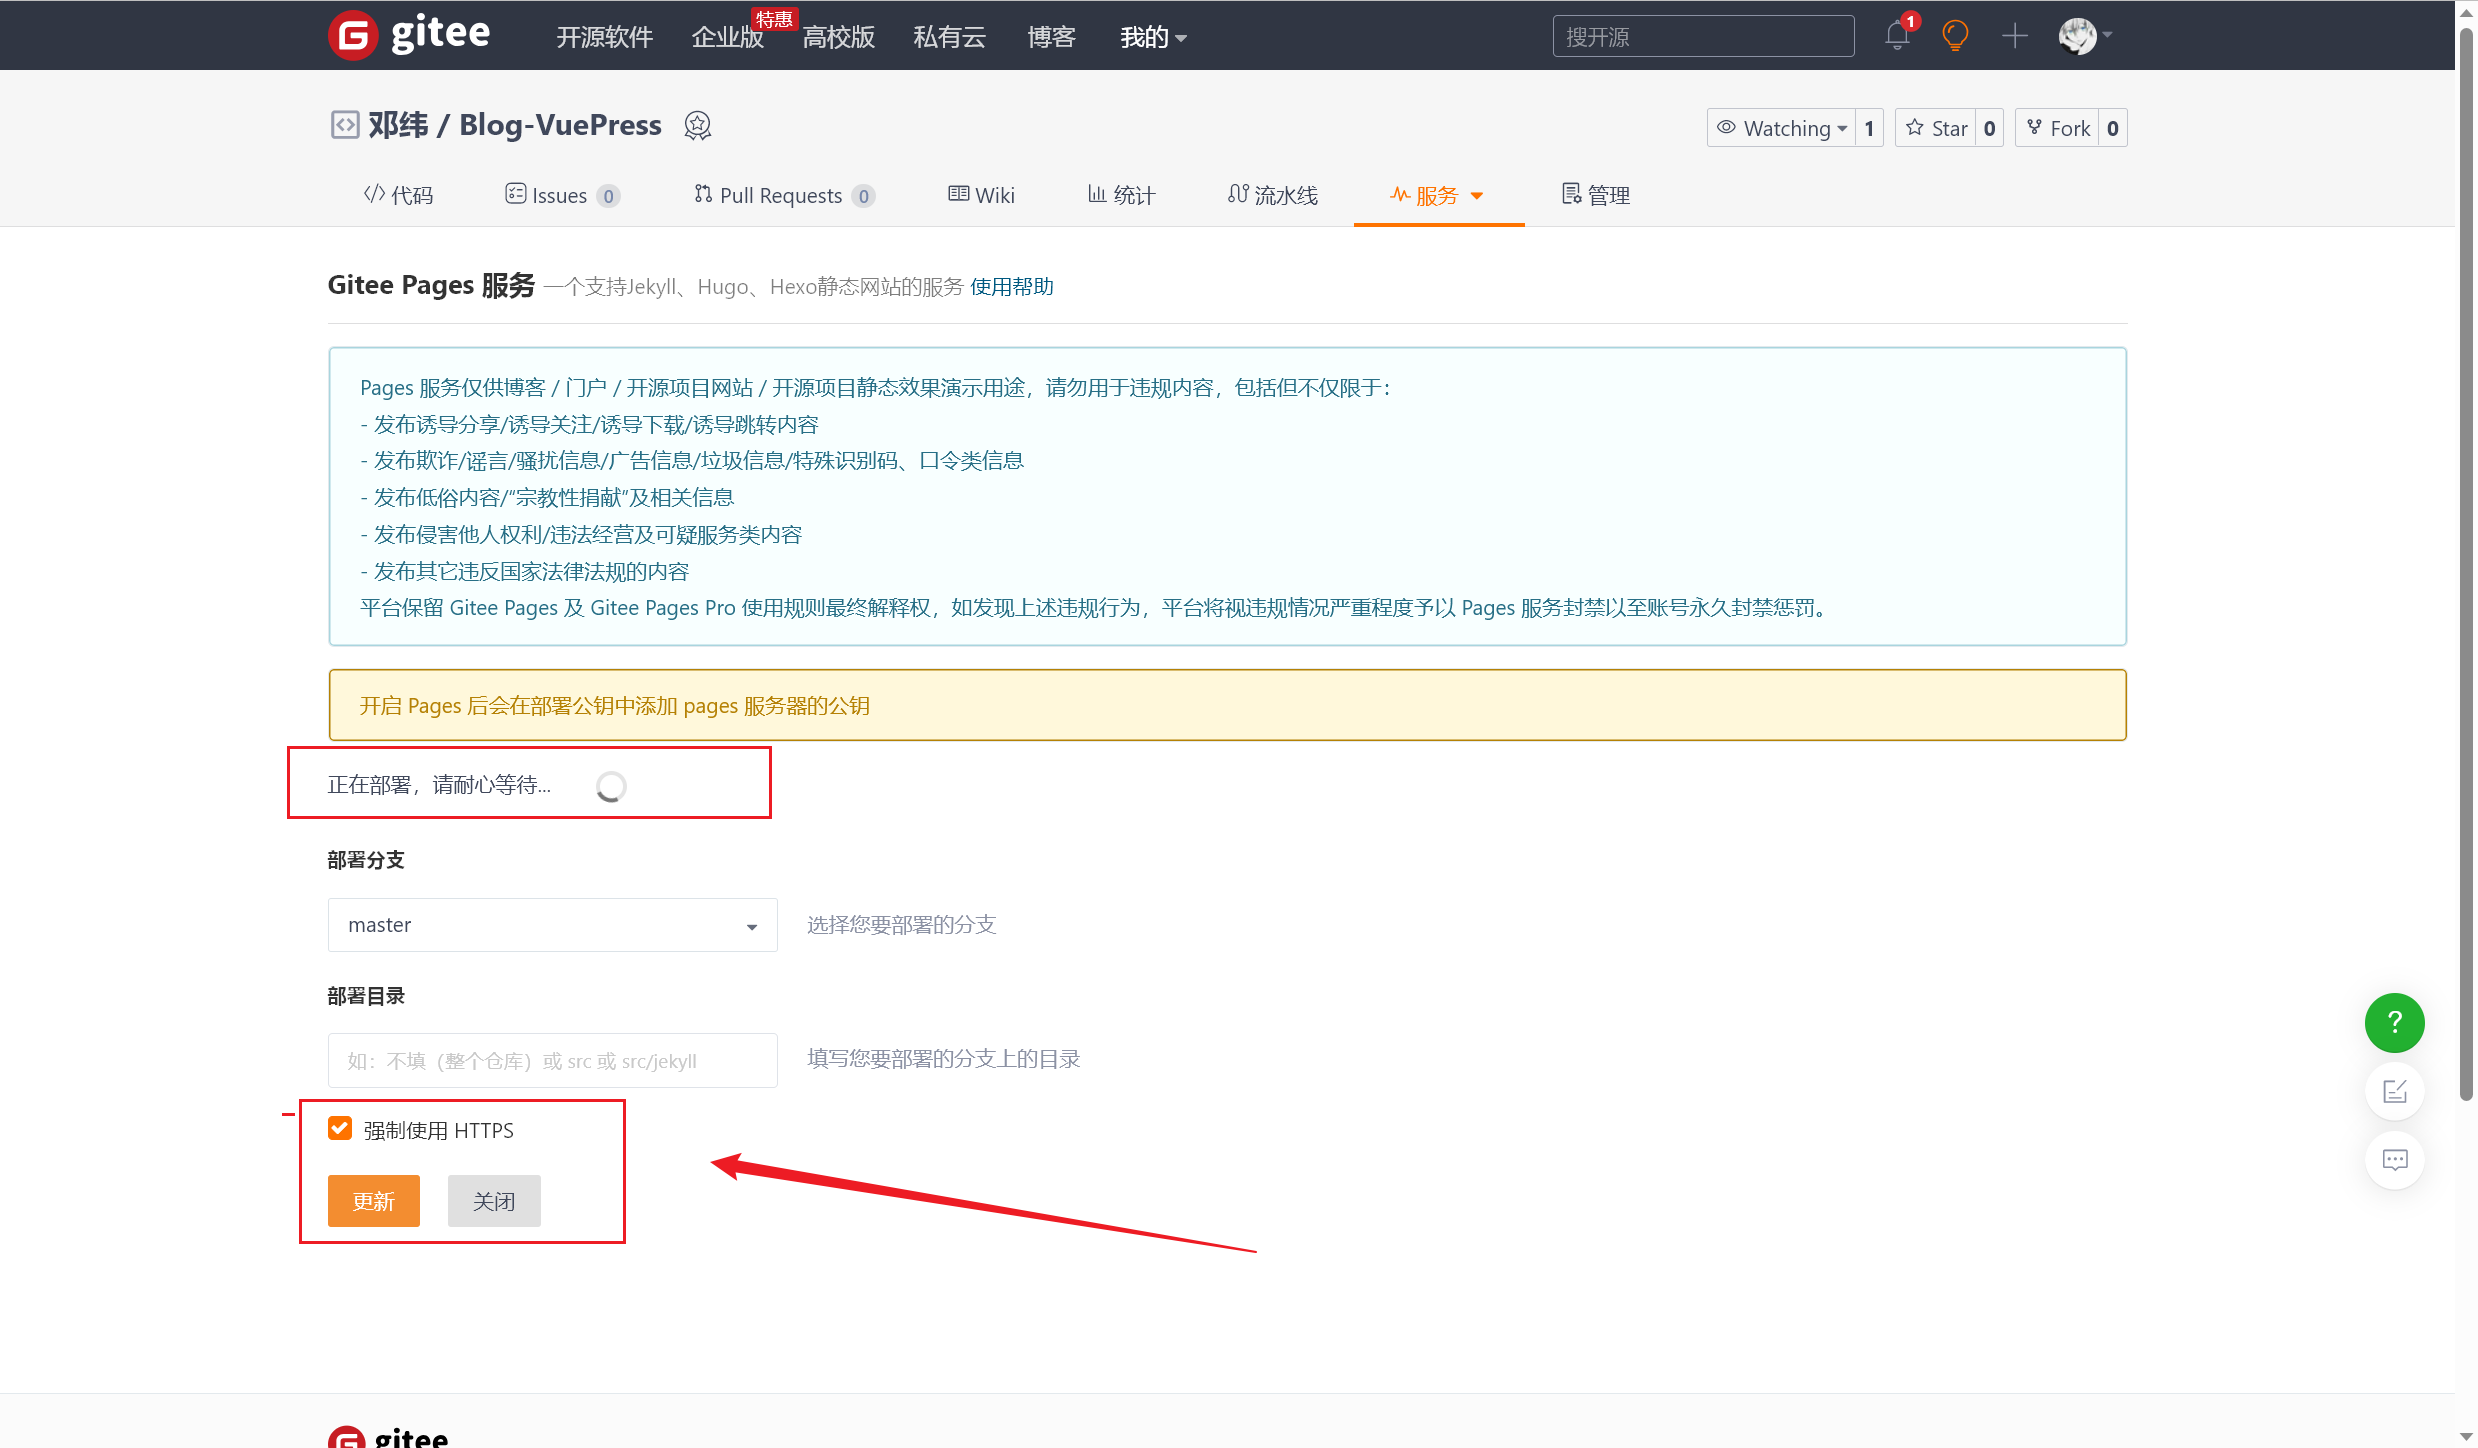The image size is (2478, 1448).
Task: Click the footer Gitee logo
Action: point(389,1436)
